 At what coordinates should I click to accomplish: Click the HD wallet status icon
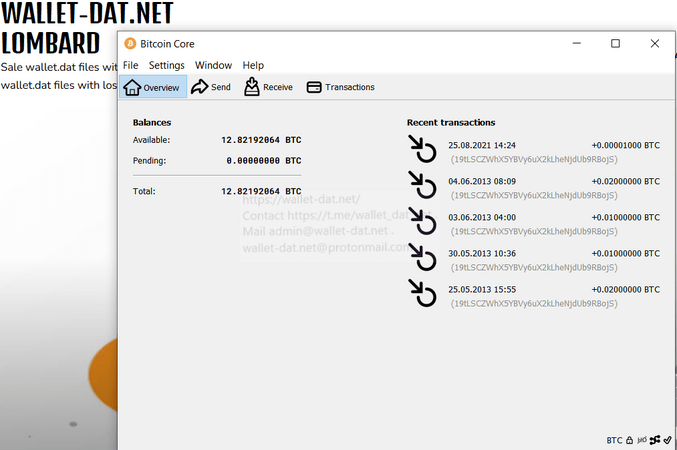[x=642, y=440]
